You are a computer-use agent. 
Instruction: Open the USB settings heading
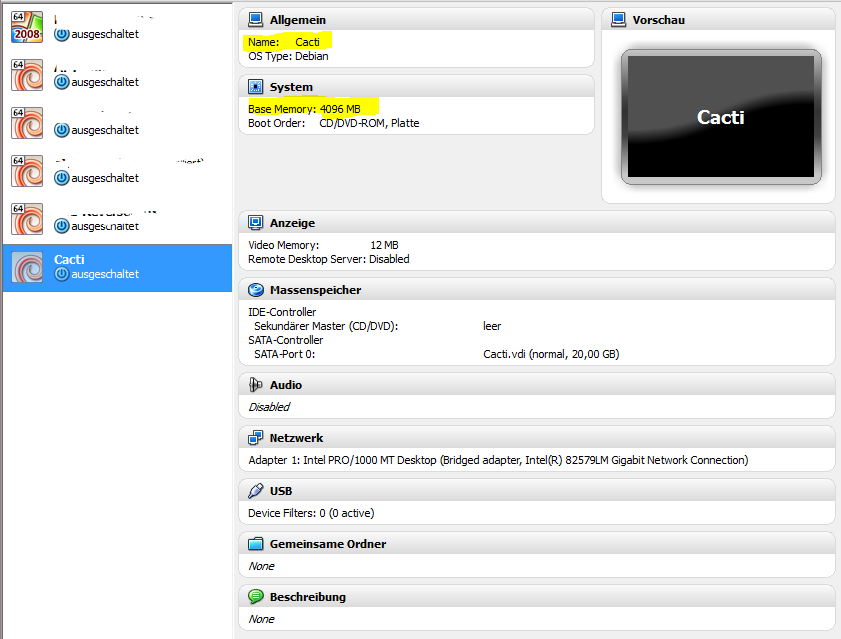281,491
